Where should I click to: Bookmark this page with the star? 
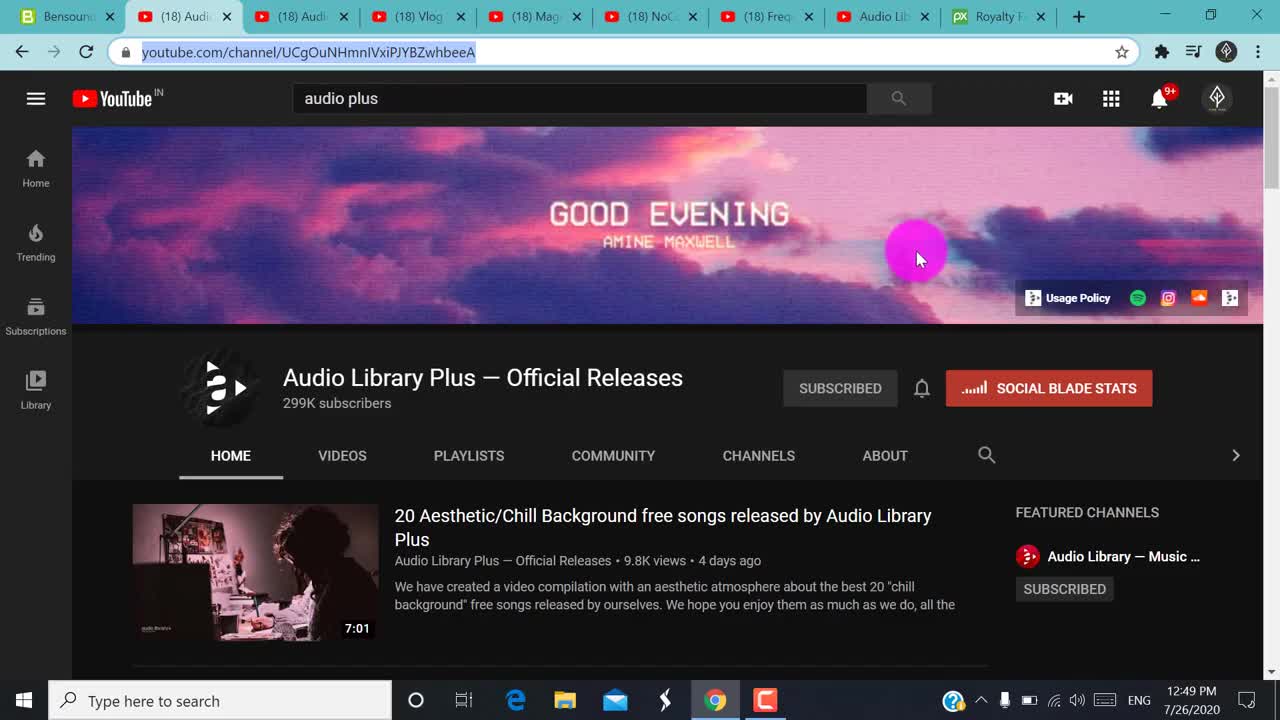click(1122, 52)
